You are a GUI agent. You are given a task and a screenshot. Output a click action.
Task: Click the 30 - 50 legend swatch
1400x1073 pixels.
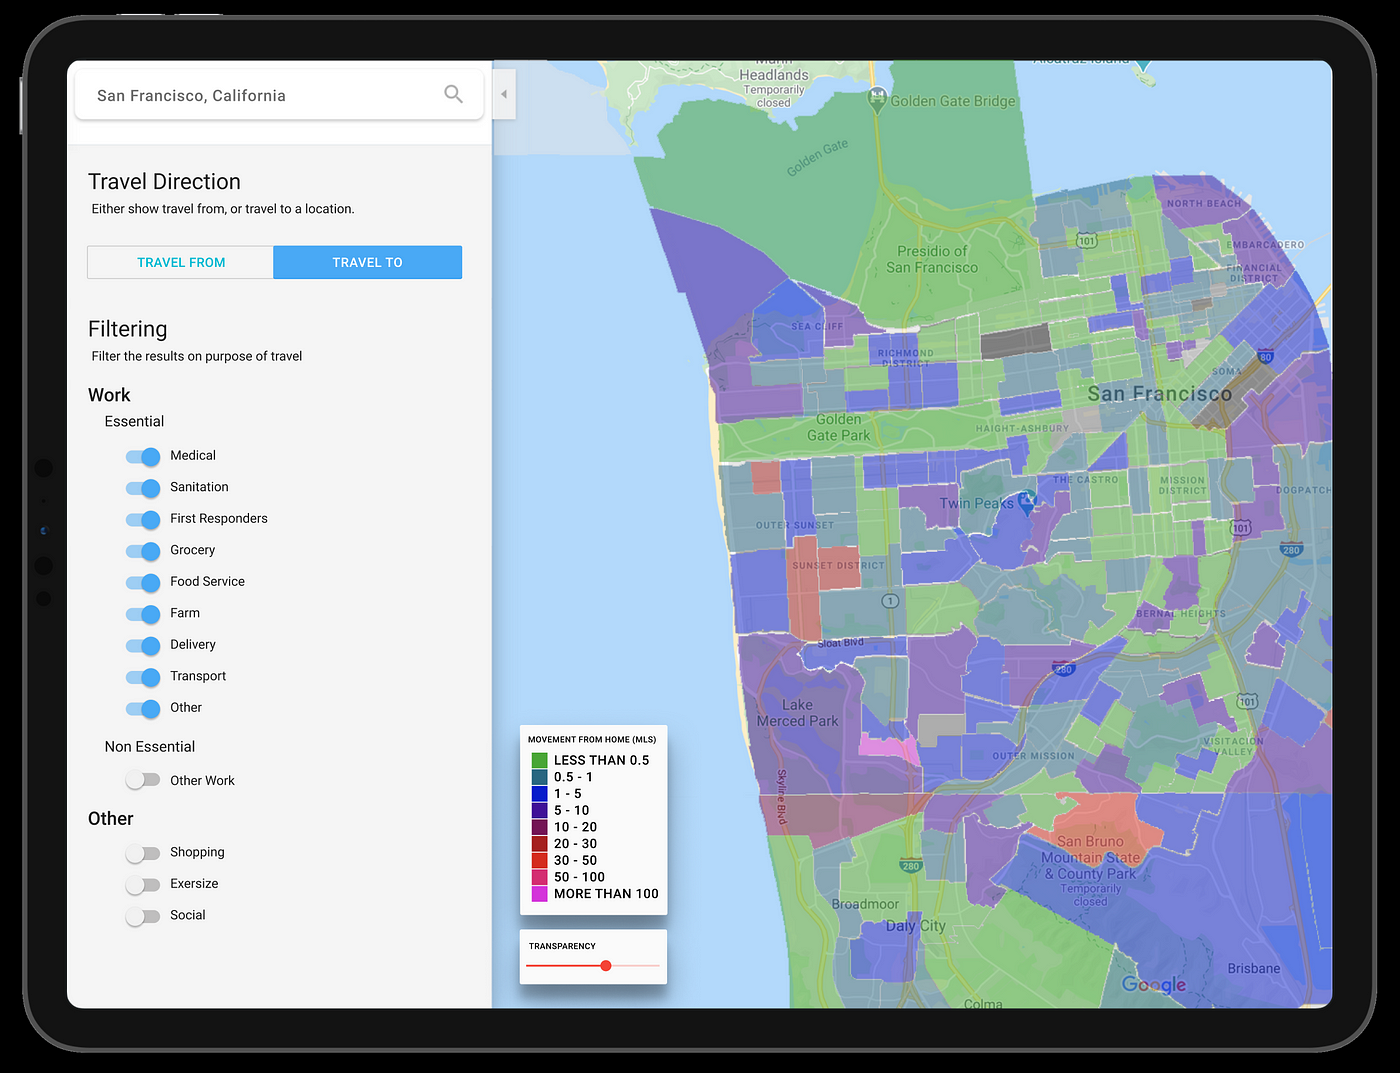point(540,860)
